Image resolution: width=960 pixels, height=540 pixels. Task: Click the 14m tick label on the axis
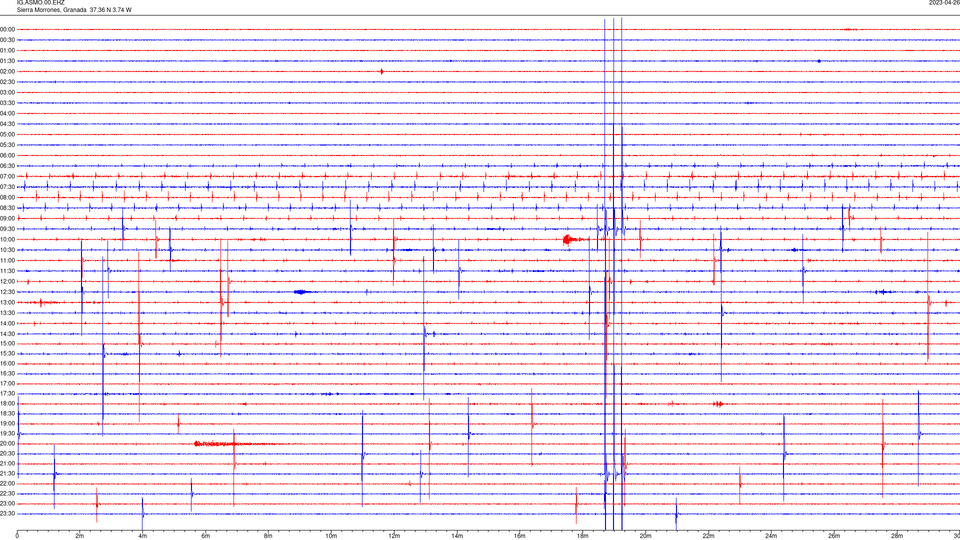(457, 536)
